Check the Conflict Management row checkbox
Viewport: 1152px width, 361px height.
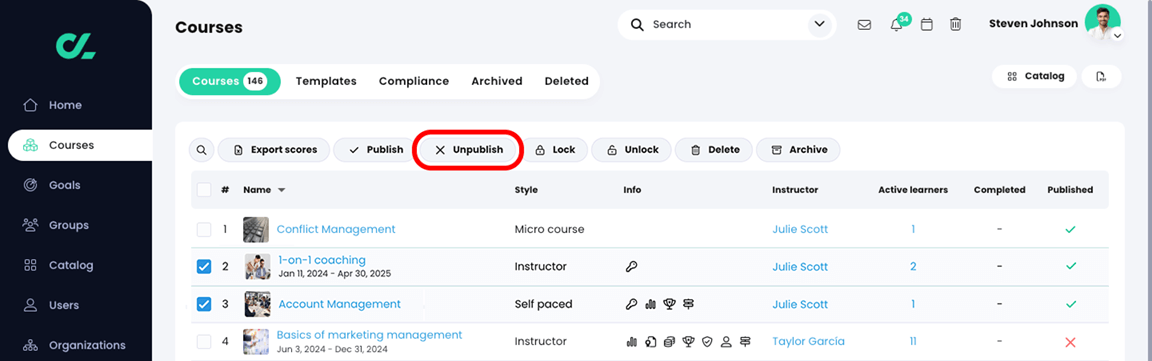(204, 229)
